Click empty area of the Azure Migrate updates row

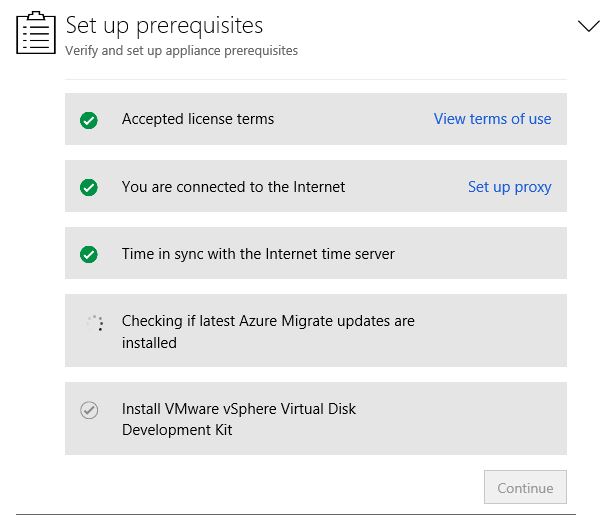pos(490,331)
